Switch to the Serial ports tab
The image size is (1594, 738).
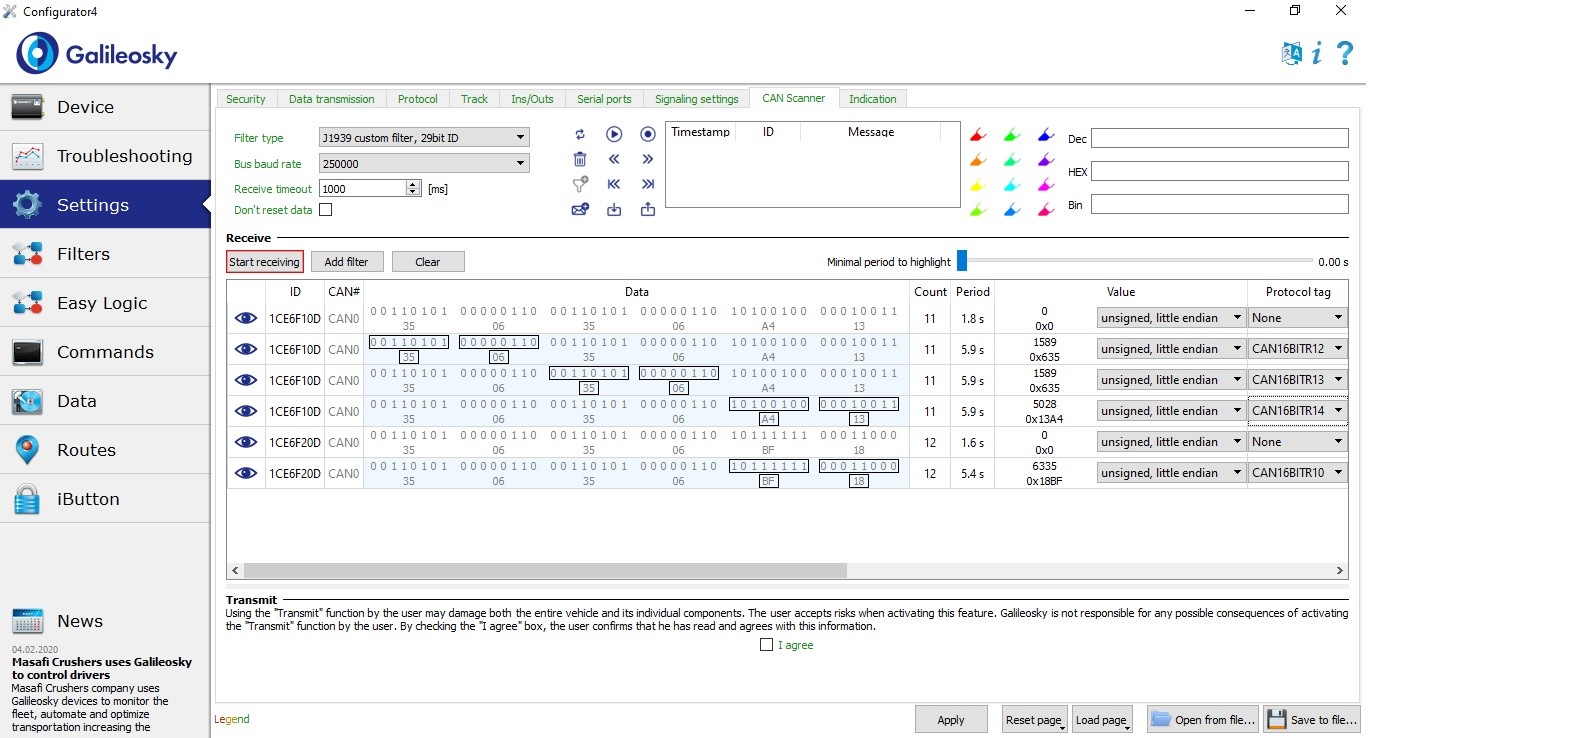click(604, 99)
